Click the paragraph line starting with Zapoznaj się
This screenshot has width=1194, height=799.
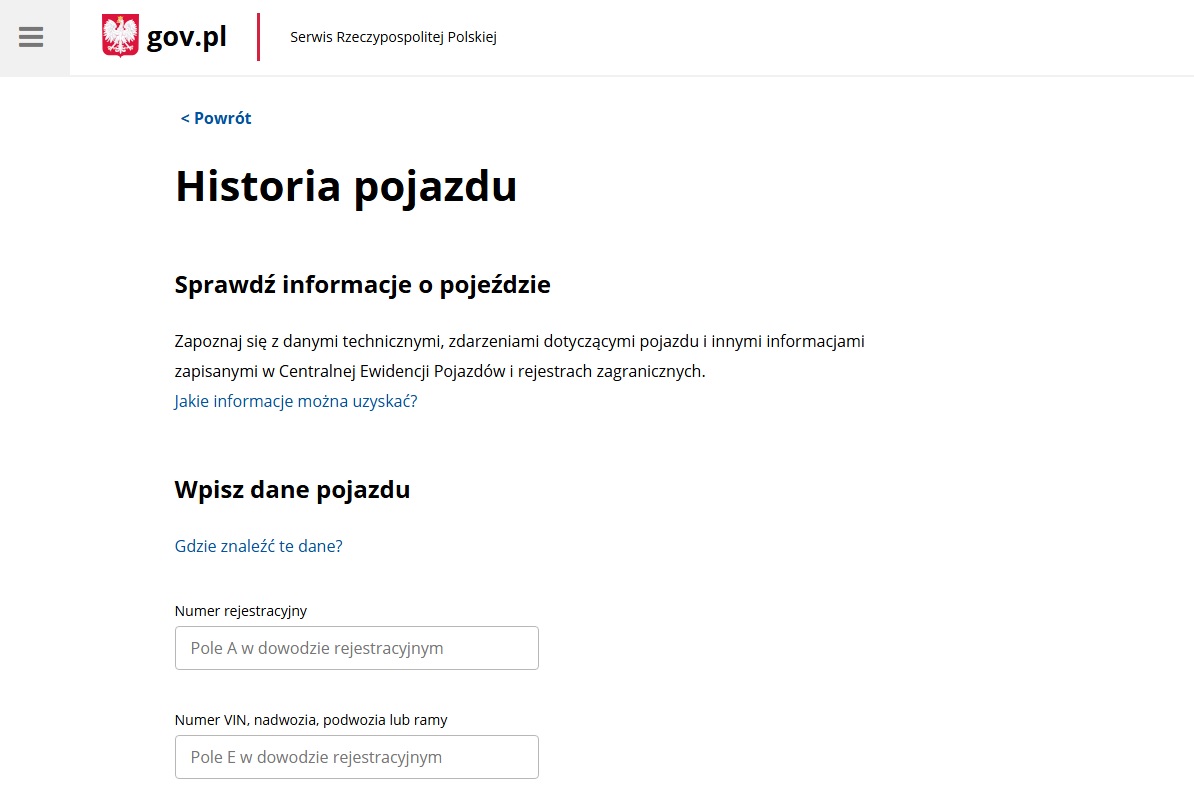point(519,341)
